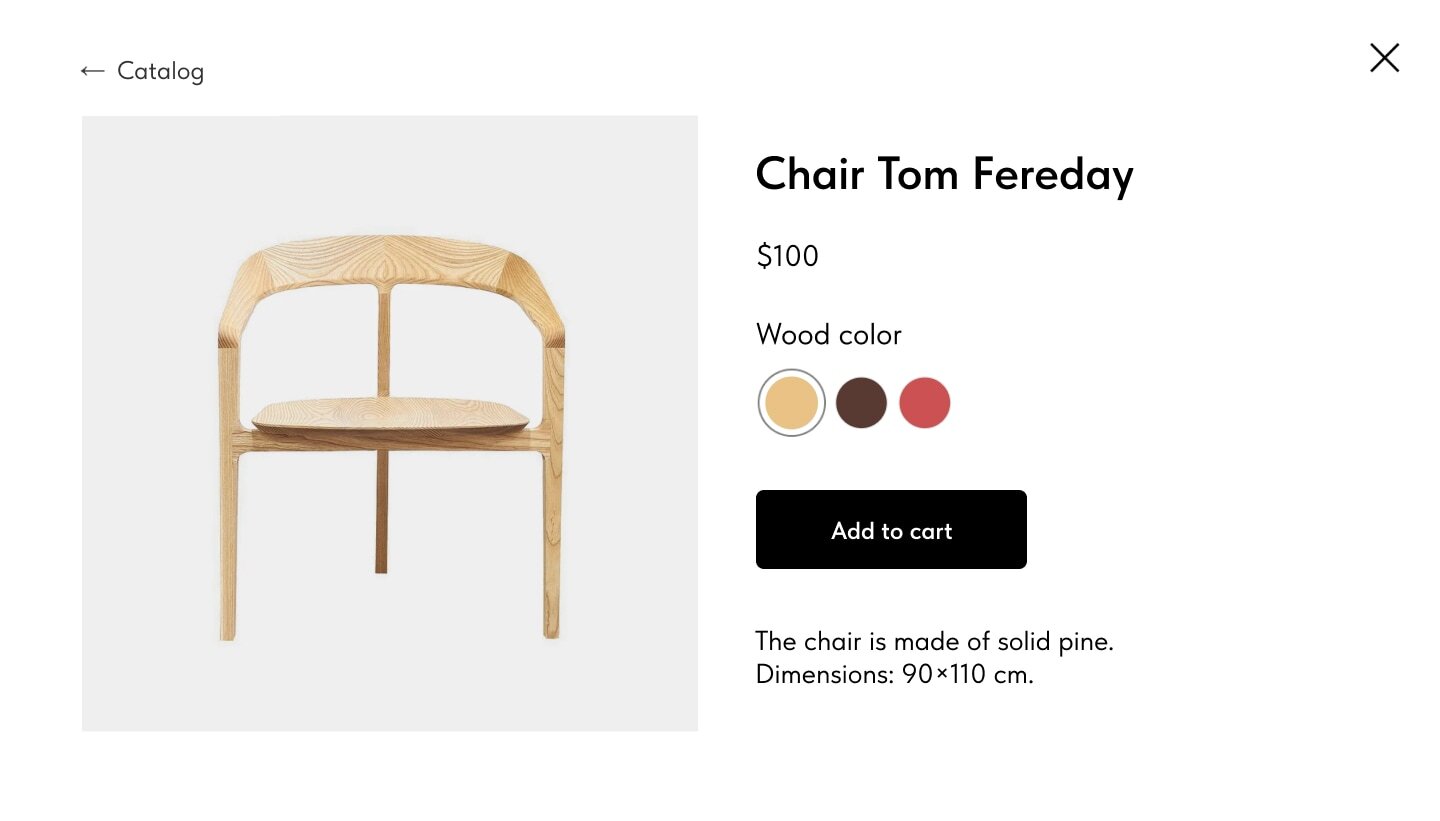Image resolution: width=1440 pixels, height=821 pixels.
Task: Click the close X icon in top right
Action: 1384,57
